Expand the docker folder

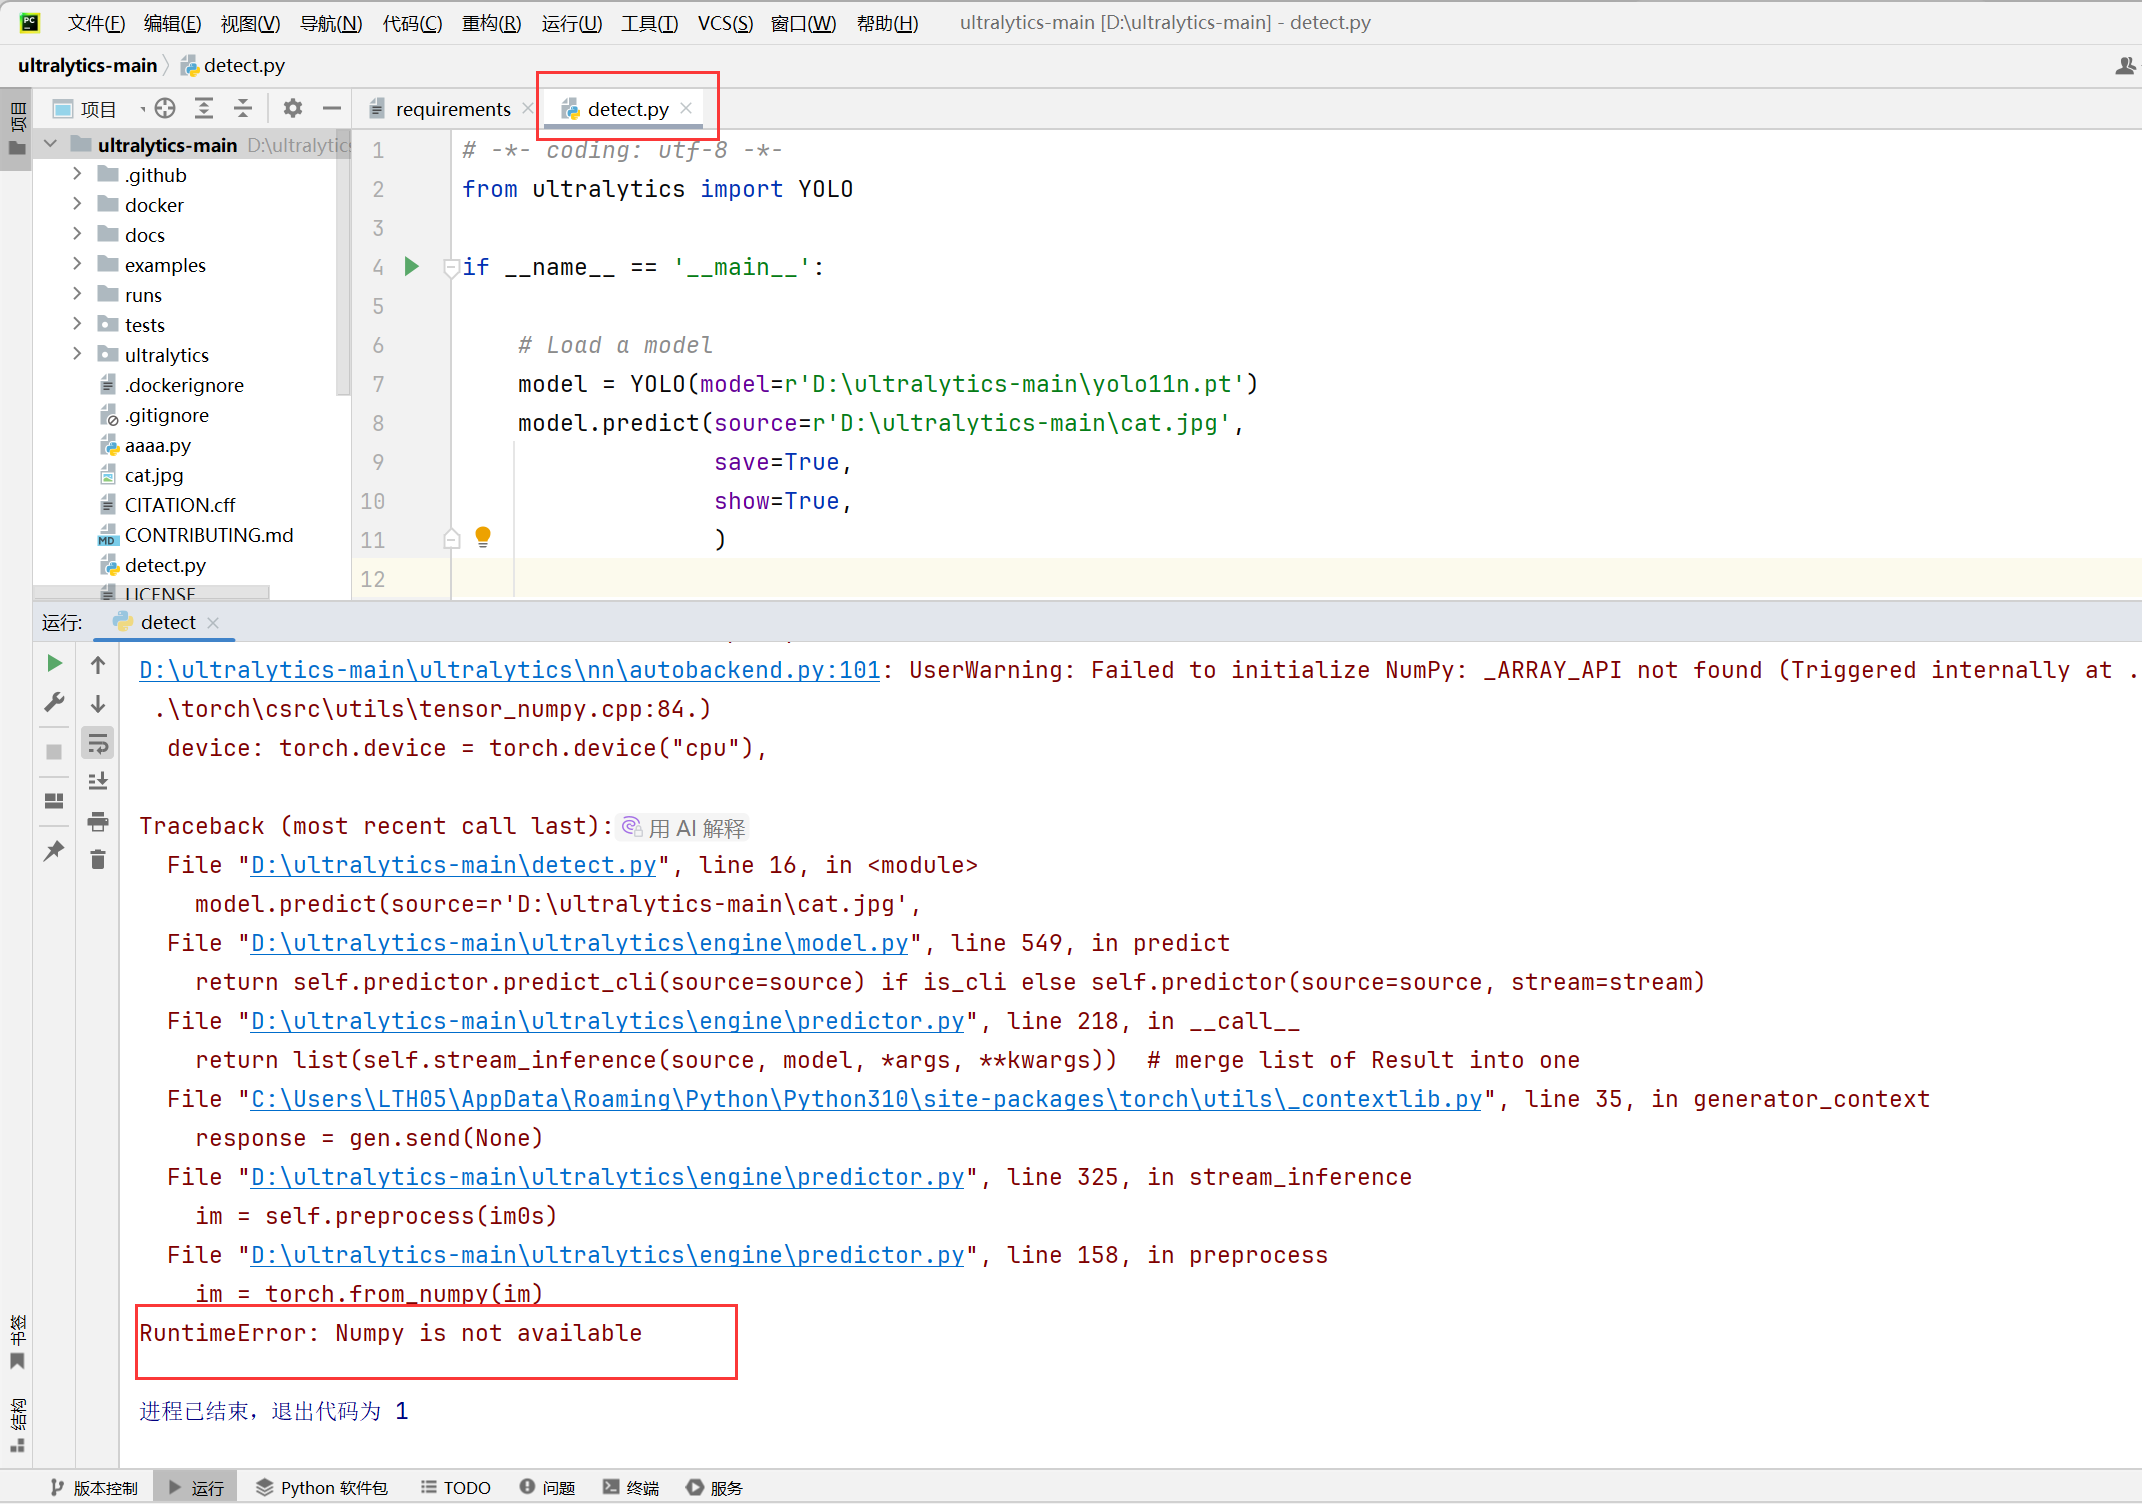(77, 204)
